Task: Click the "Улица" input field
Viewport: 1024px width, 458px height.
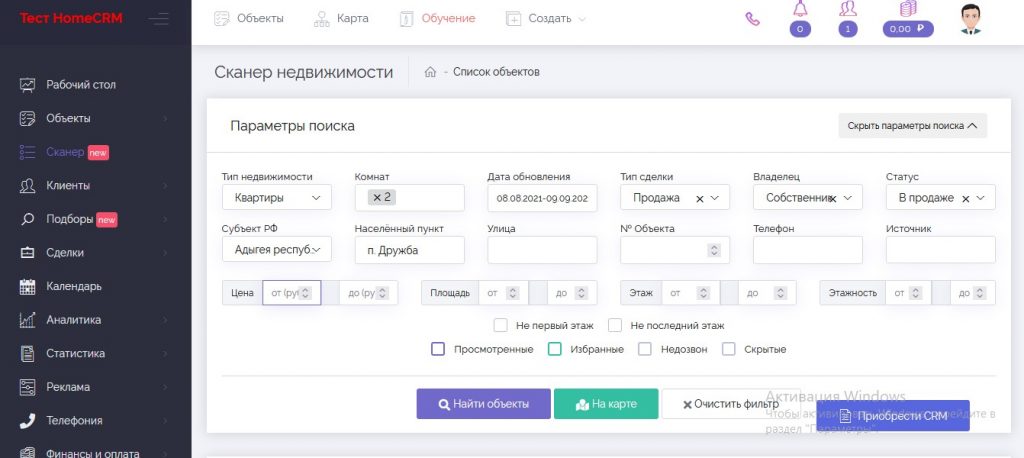Action: click(x=542, y=250)
